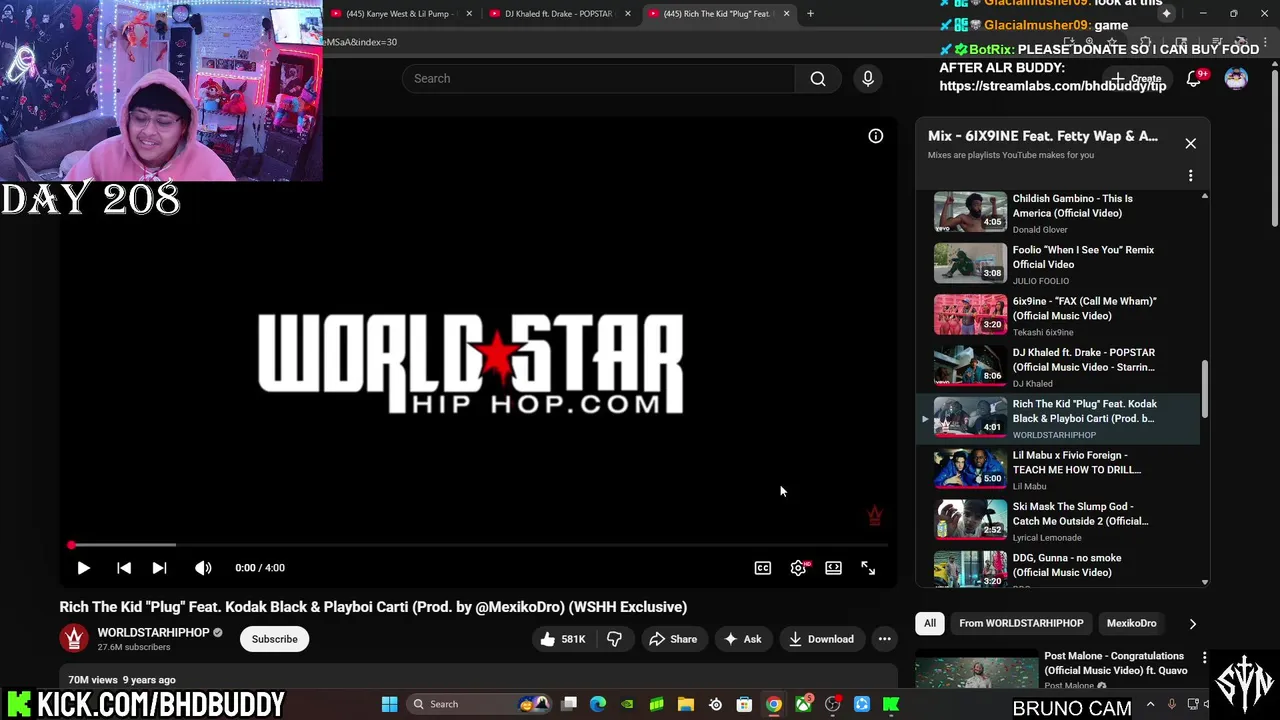The image size is (1280, 720).
Task: Subscribe to WORLDSTARHIPHOP
Action: pyautogui.click(x=274, y=639)
